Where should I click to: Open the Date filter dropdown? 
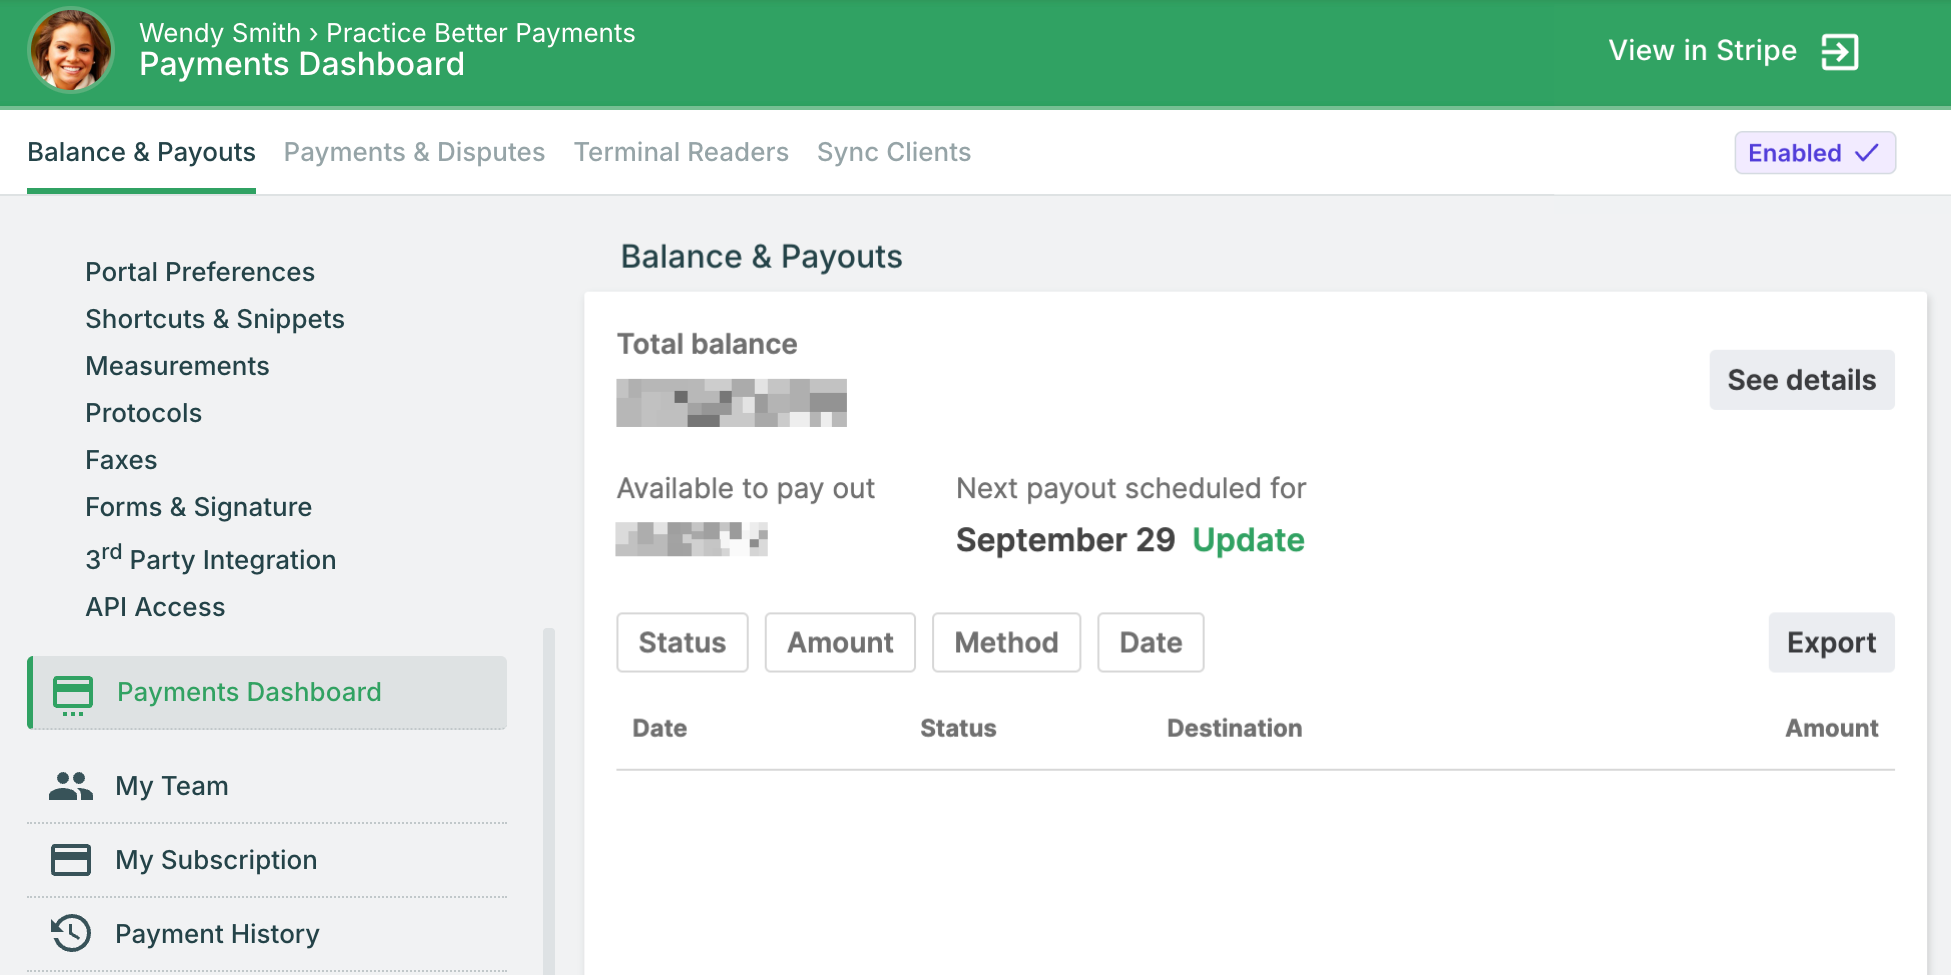1150,643
